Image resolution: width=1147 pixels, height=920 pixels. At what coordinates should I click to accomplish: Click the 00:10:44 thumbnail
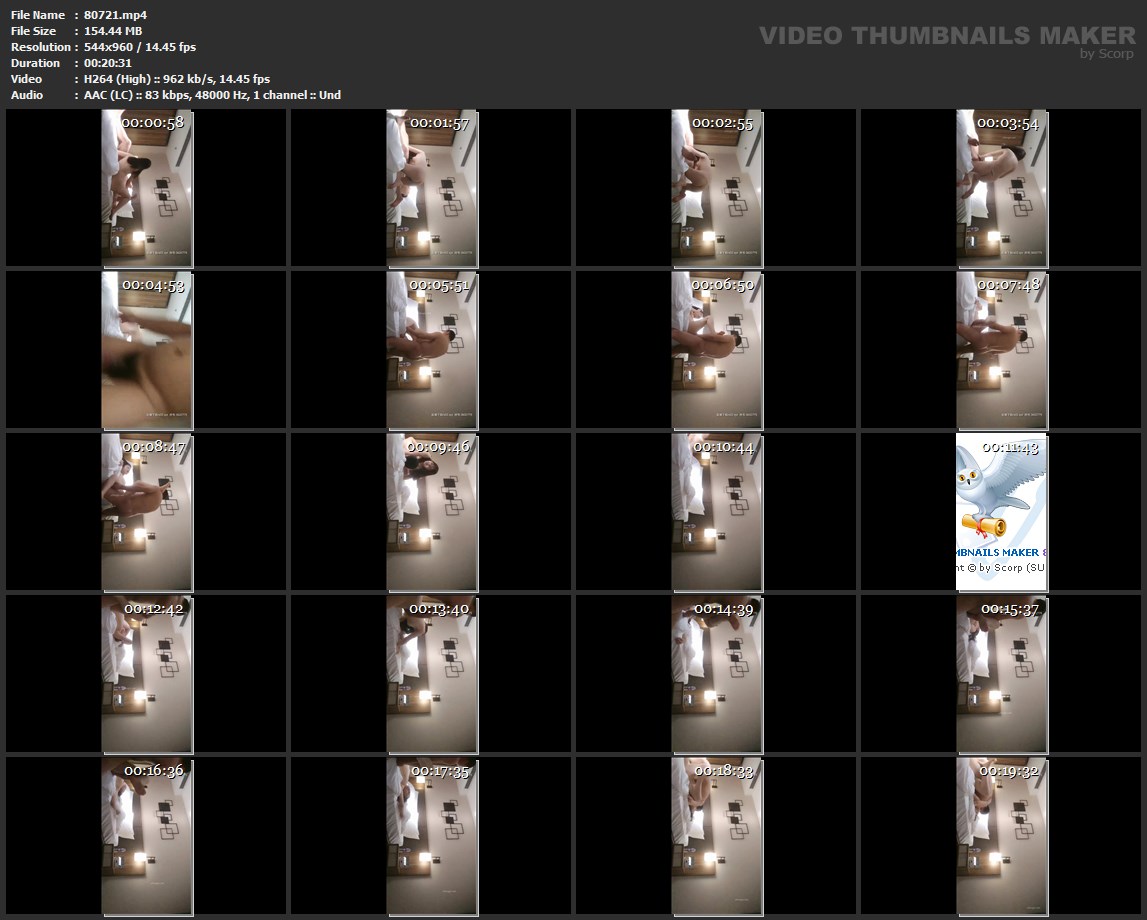(717, 512)
